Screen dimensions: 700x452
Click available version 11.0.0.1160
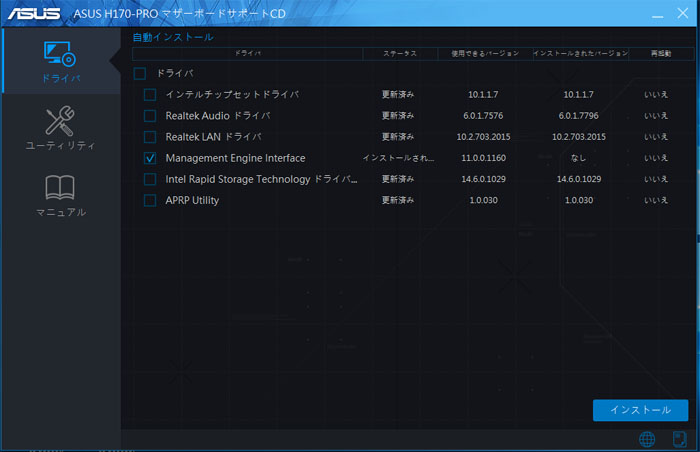tap(483, 158)
